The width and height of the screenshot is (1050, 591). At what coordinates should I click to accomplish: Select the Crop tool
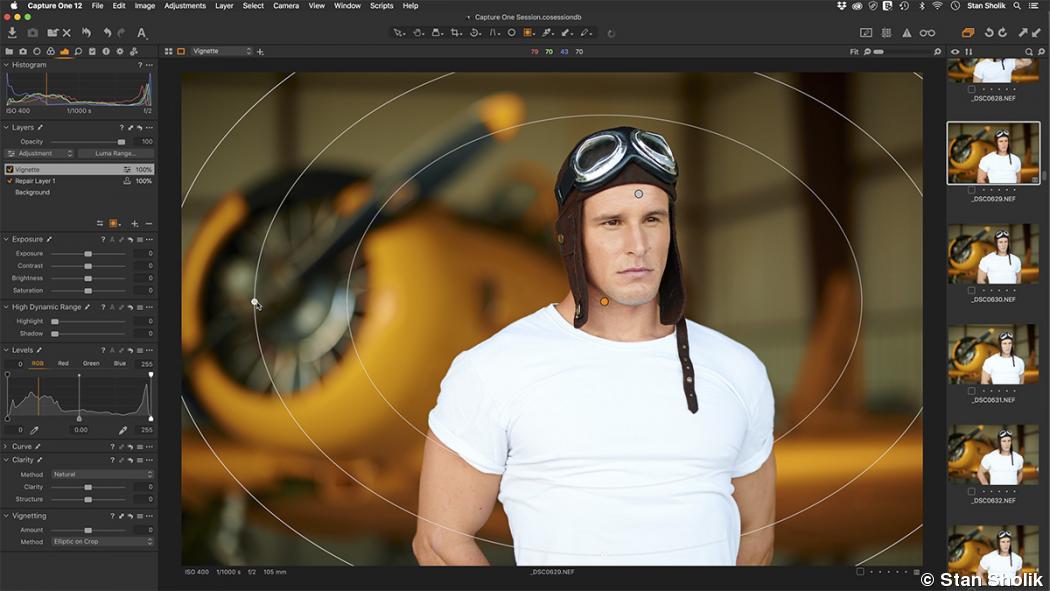point(456,32)
